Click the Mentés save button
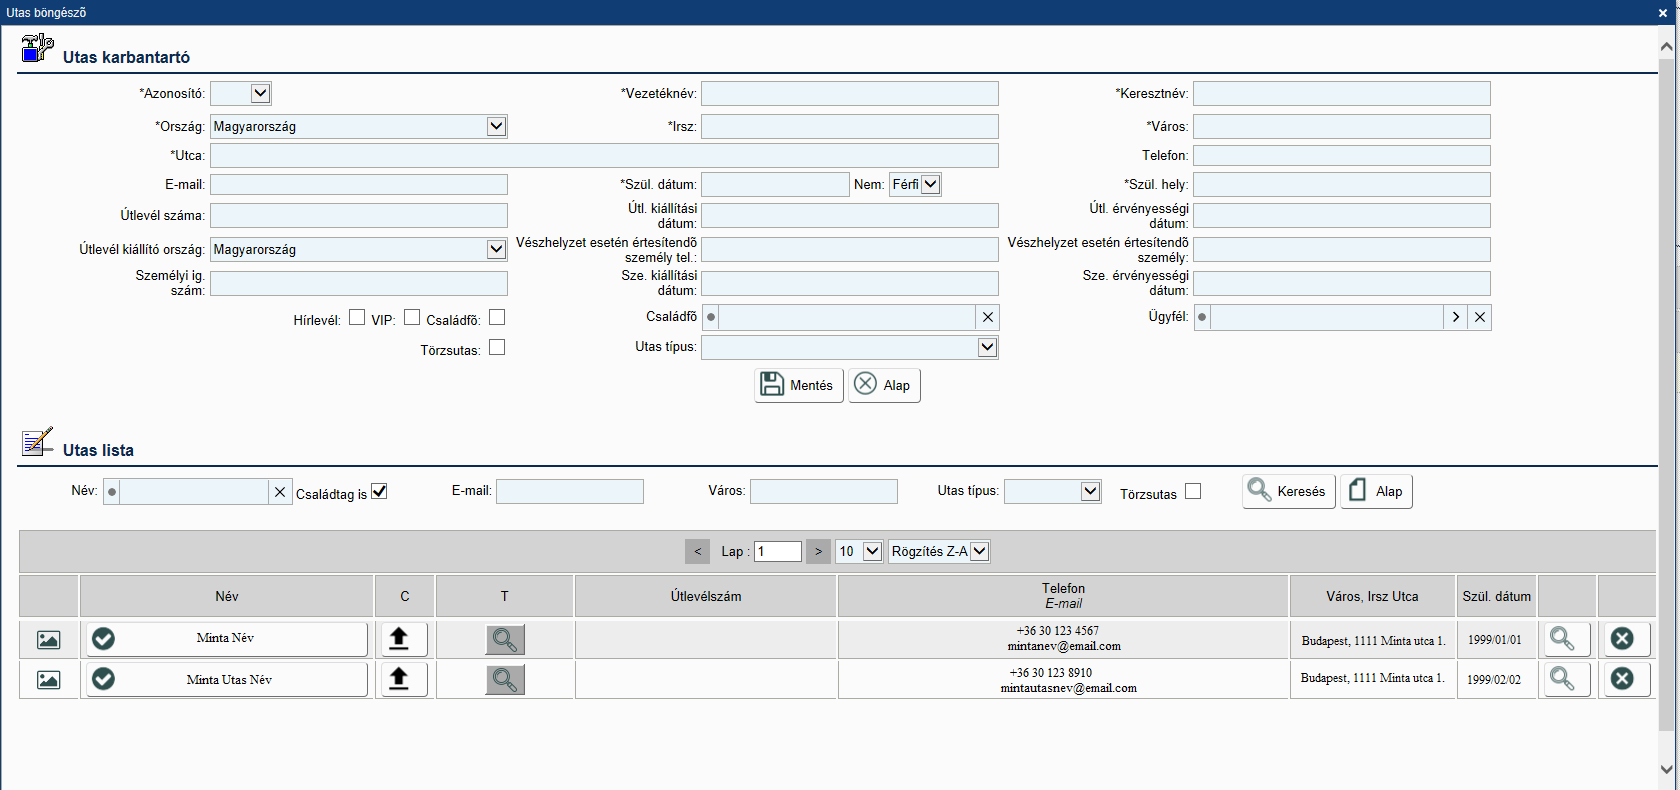The width and height of the screenshot is (1680, 790). point(798,385)
